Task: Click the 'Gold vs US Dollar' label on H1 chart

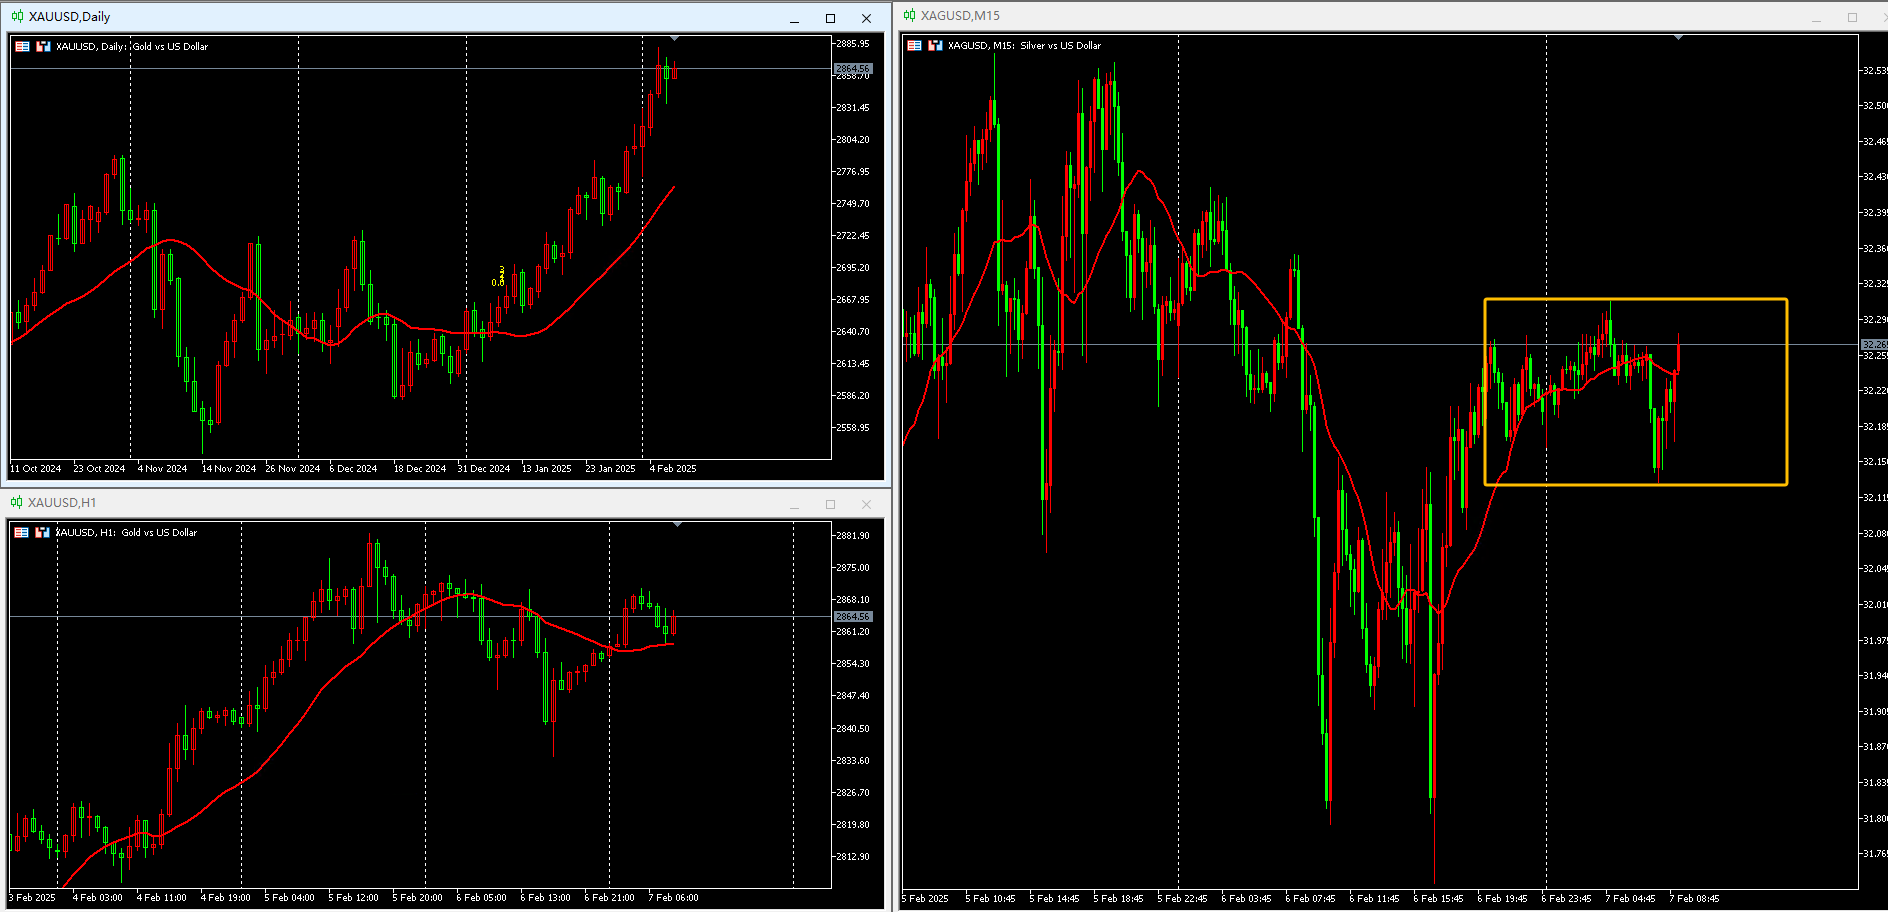Action: (x=159, y=532)
